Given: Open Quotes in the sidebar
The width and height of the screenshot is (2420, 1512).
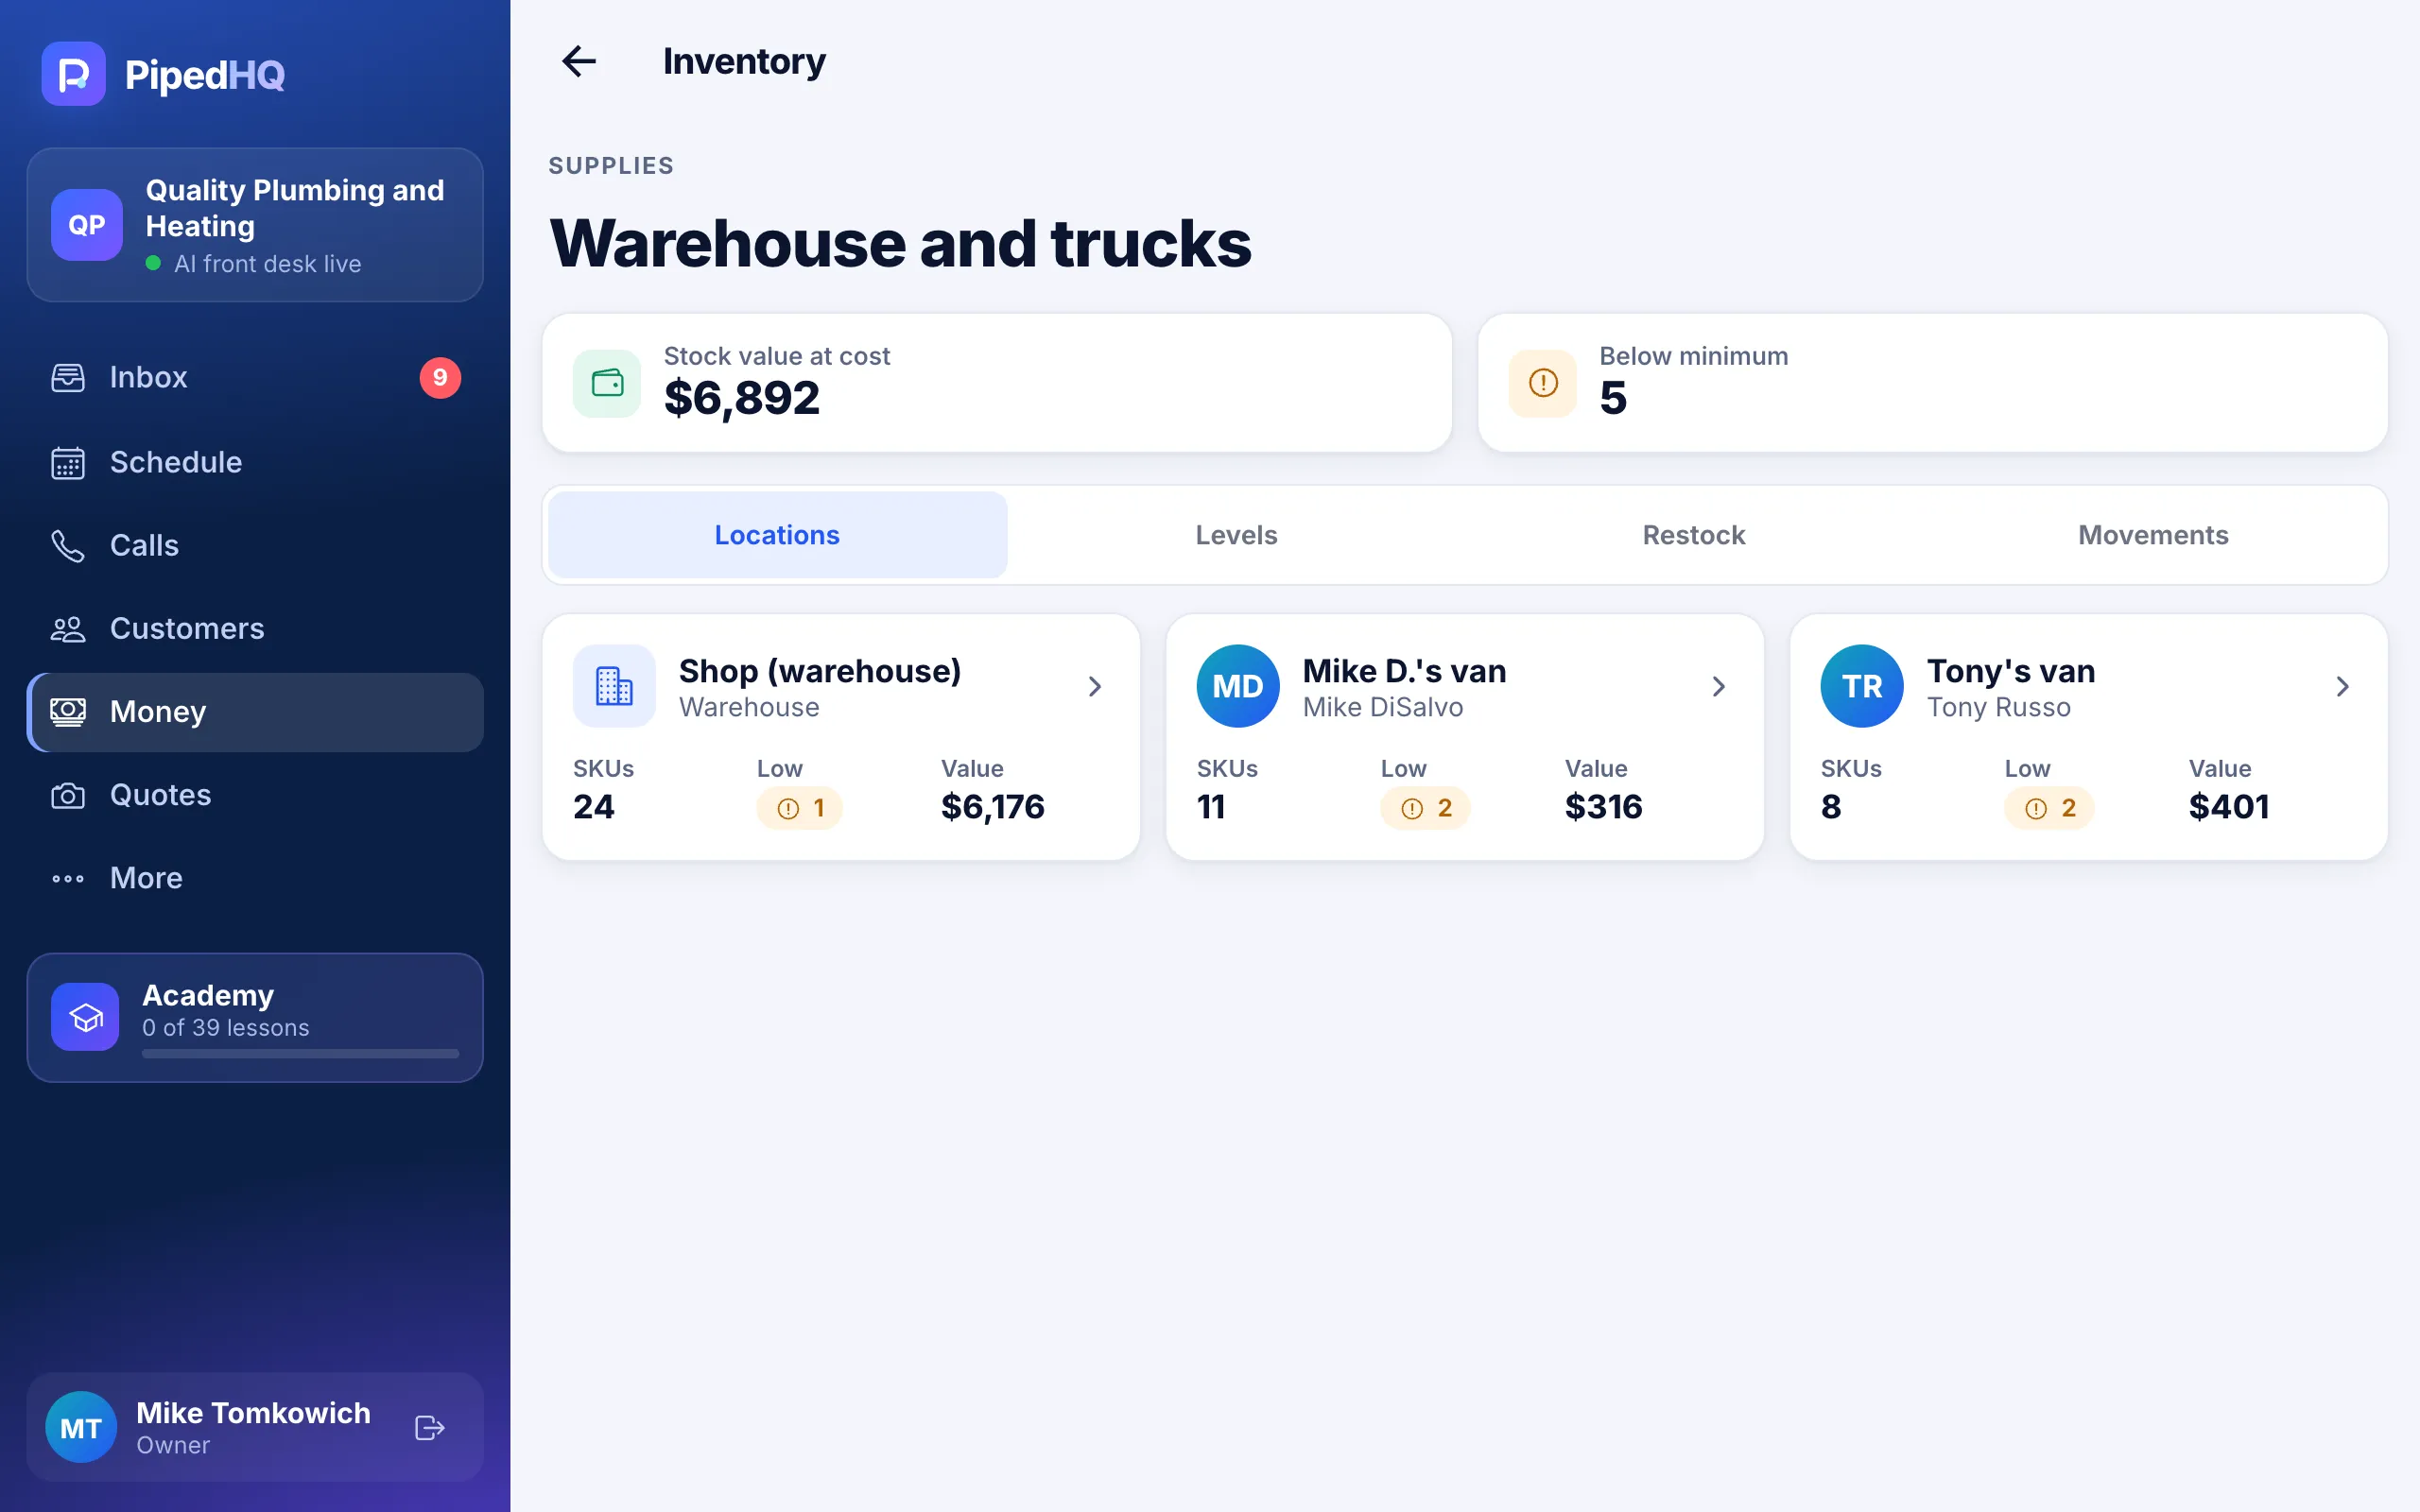Looking at the screenshot, I should [255, 795].
